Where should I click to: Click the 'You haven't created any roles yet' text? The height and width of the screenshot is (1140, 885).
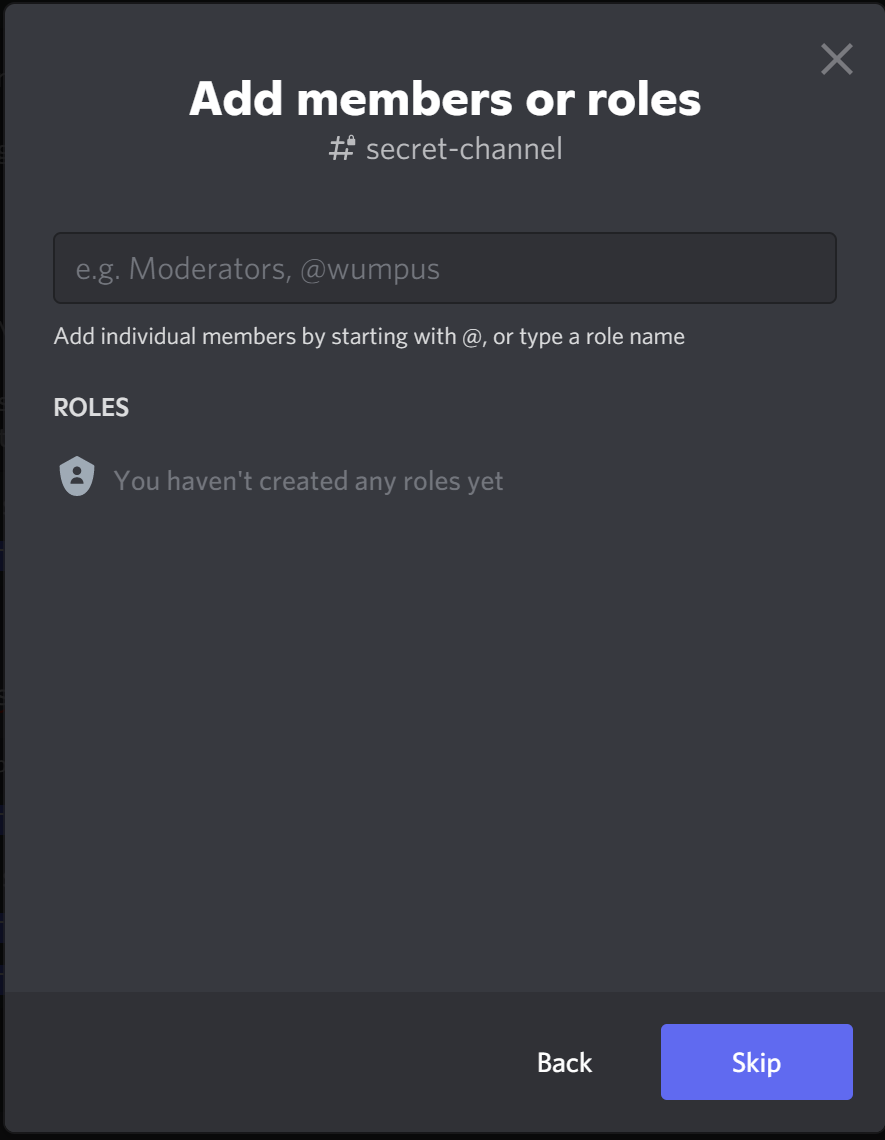click(x=308, y=480)
